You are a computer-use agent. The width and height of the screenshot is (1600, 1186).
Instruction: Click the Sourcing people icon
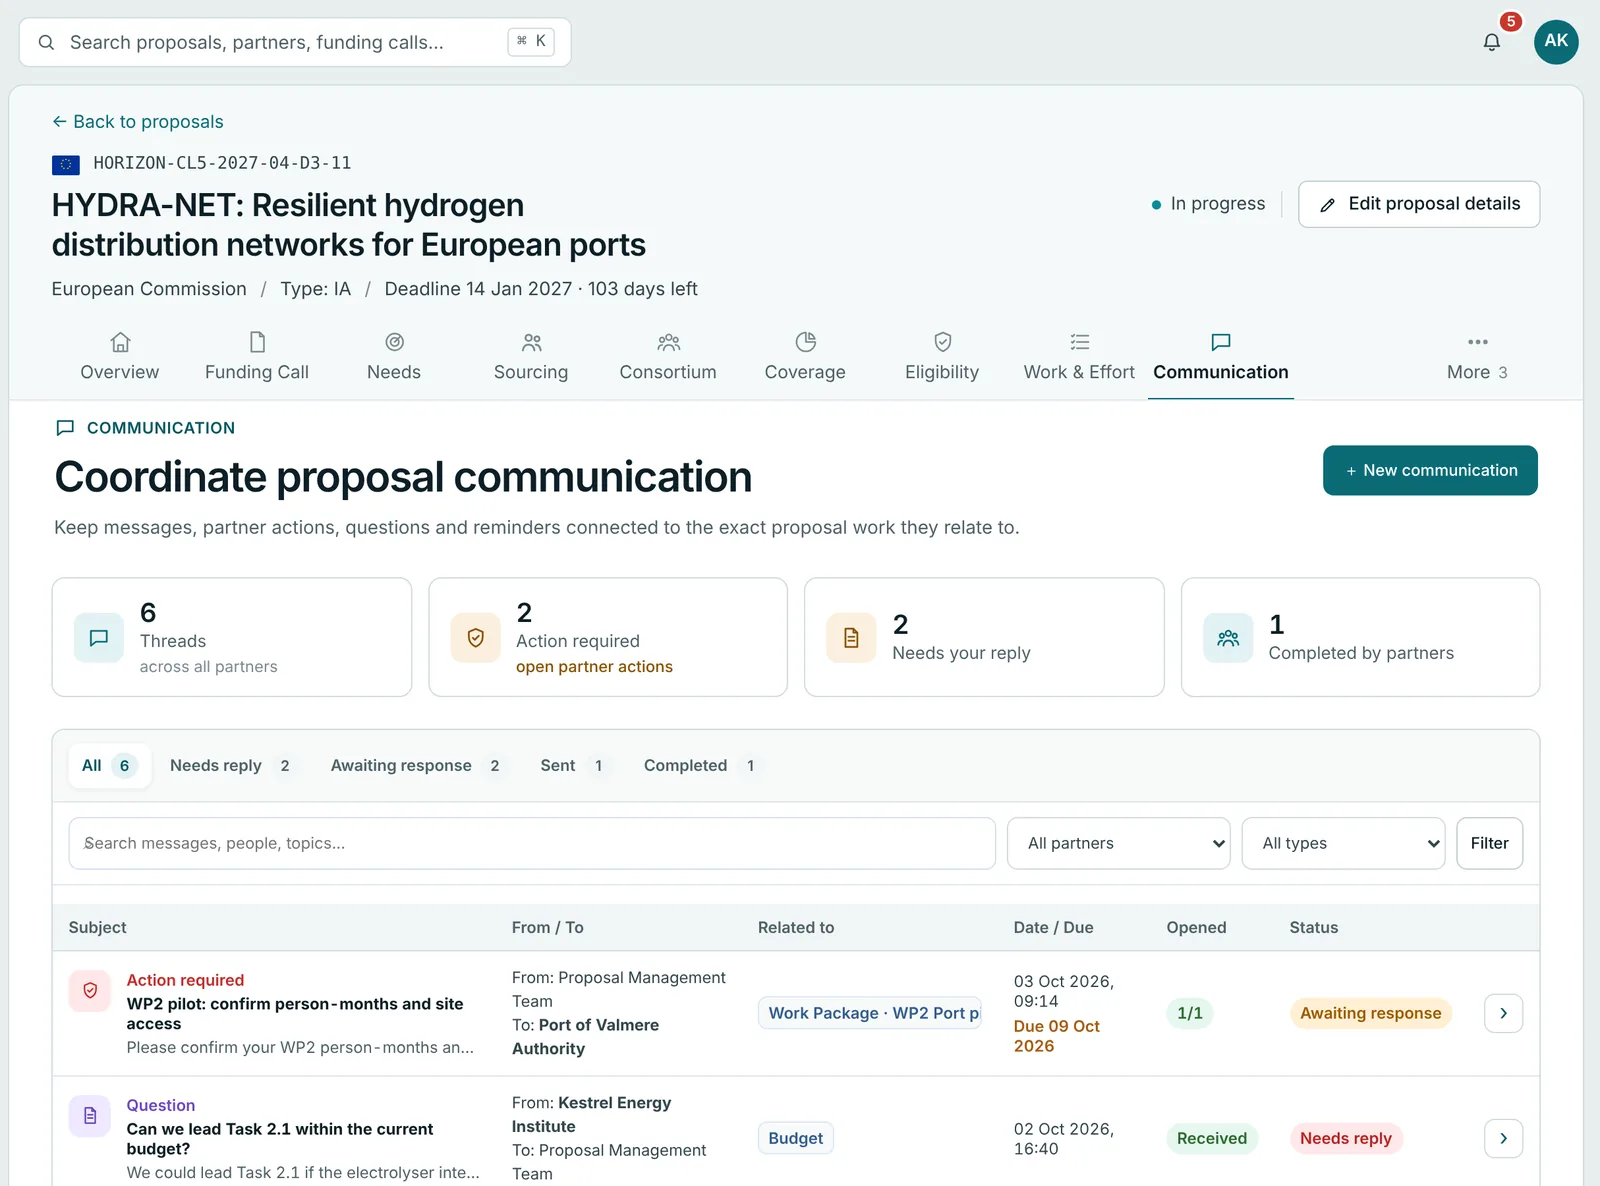(531, 342)
